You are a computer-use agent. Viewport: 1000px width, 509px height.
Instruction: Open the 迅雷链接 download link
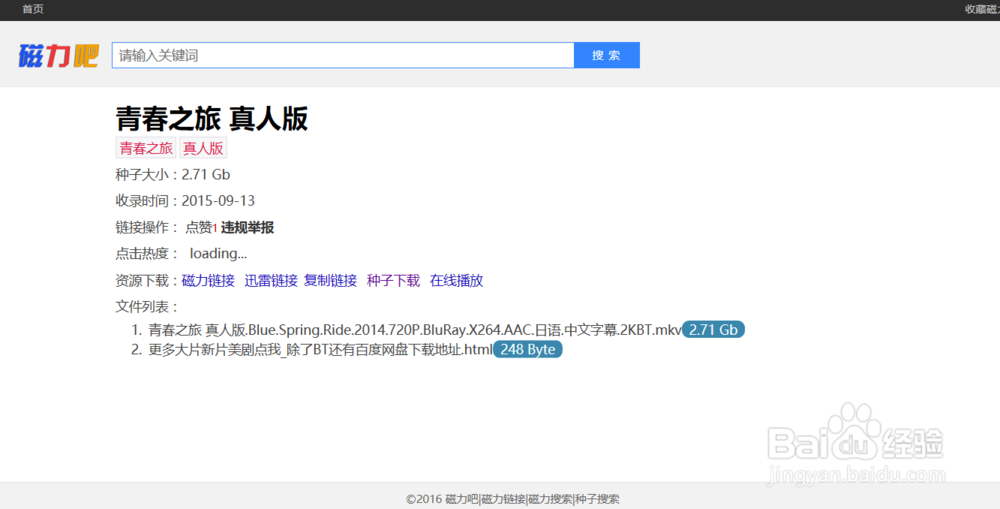pos(271,281)
